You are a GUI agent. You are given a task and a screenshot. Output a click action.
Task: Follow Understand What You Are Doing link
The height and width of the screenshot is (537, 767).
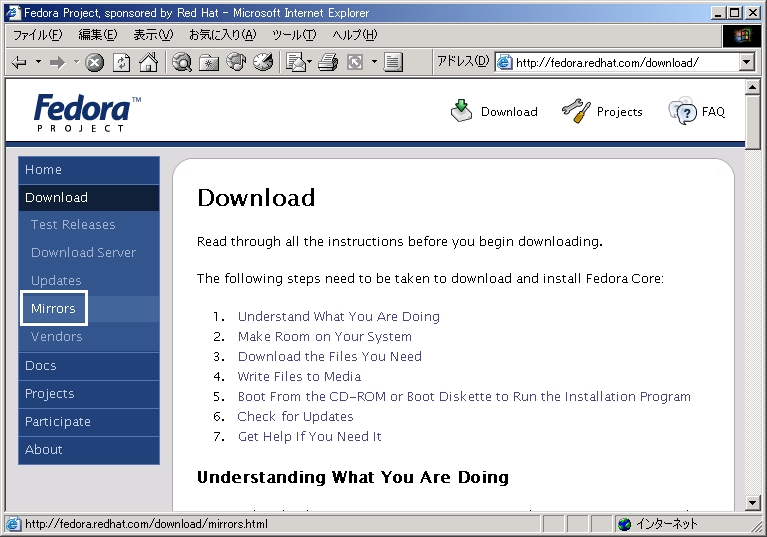coord(338,316)
